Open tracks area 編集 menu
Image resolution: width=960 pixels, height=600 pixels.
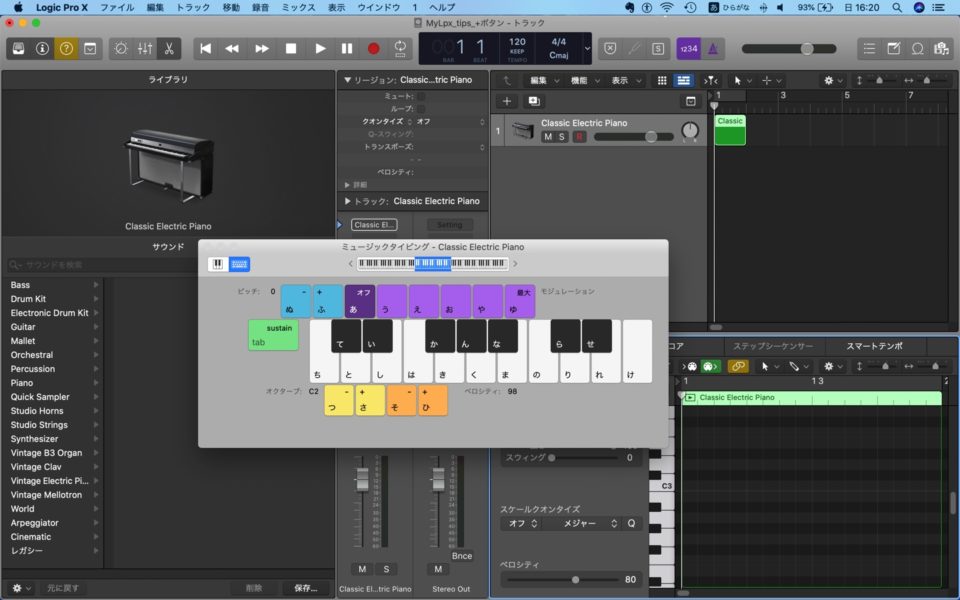(x=544, y=80)
